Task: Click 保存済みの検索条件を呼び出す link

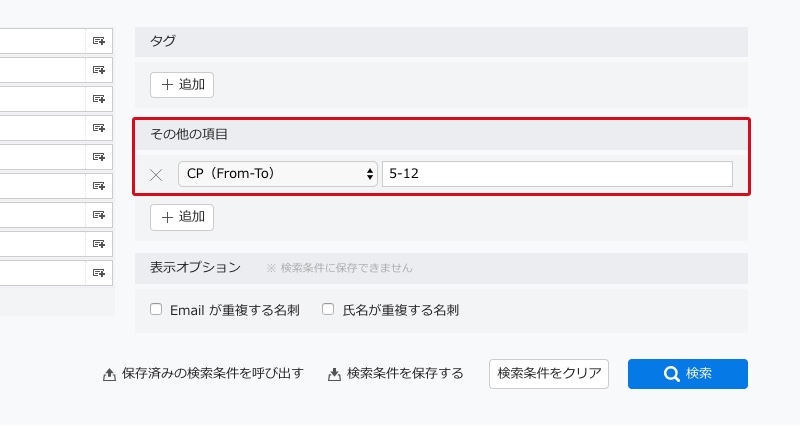Action: point(203,374)
